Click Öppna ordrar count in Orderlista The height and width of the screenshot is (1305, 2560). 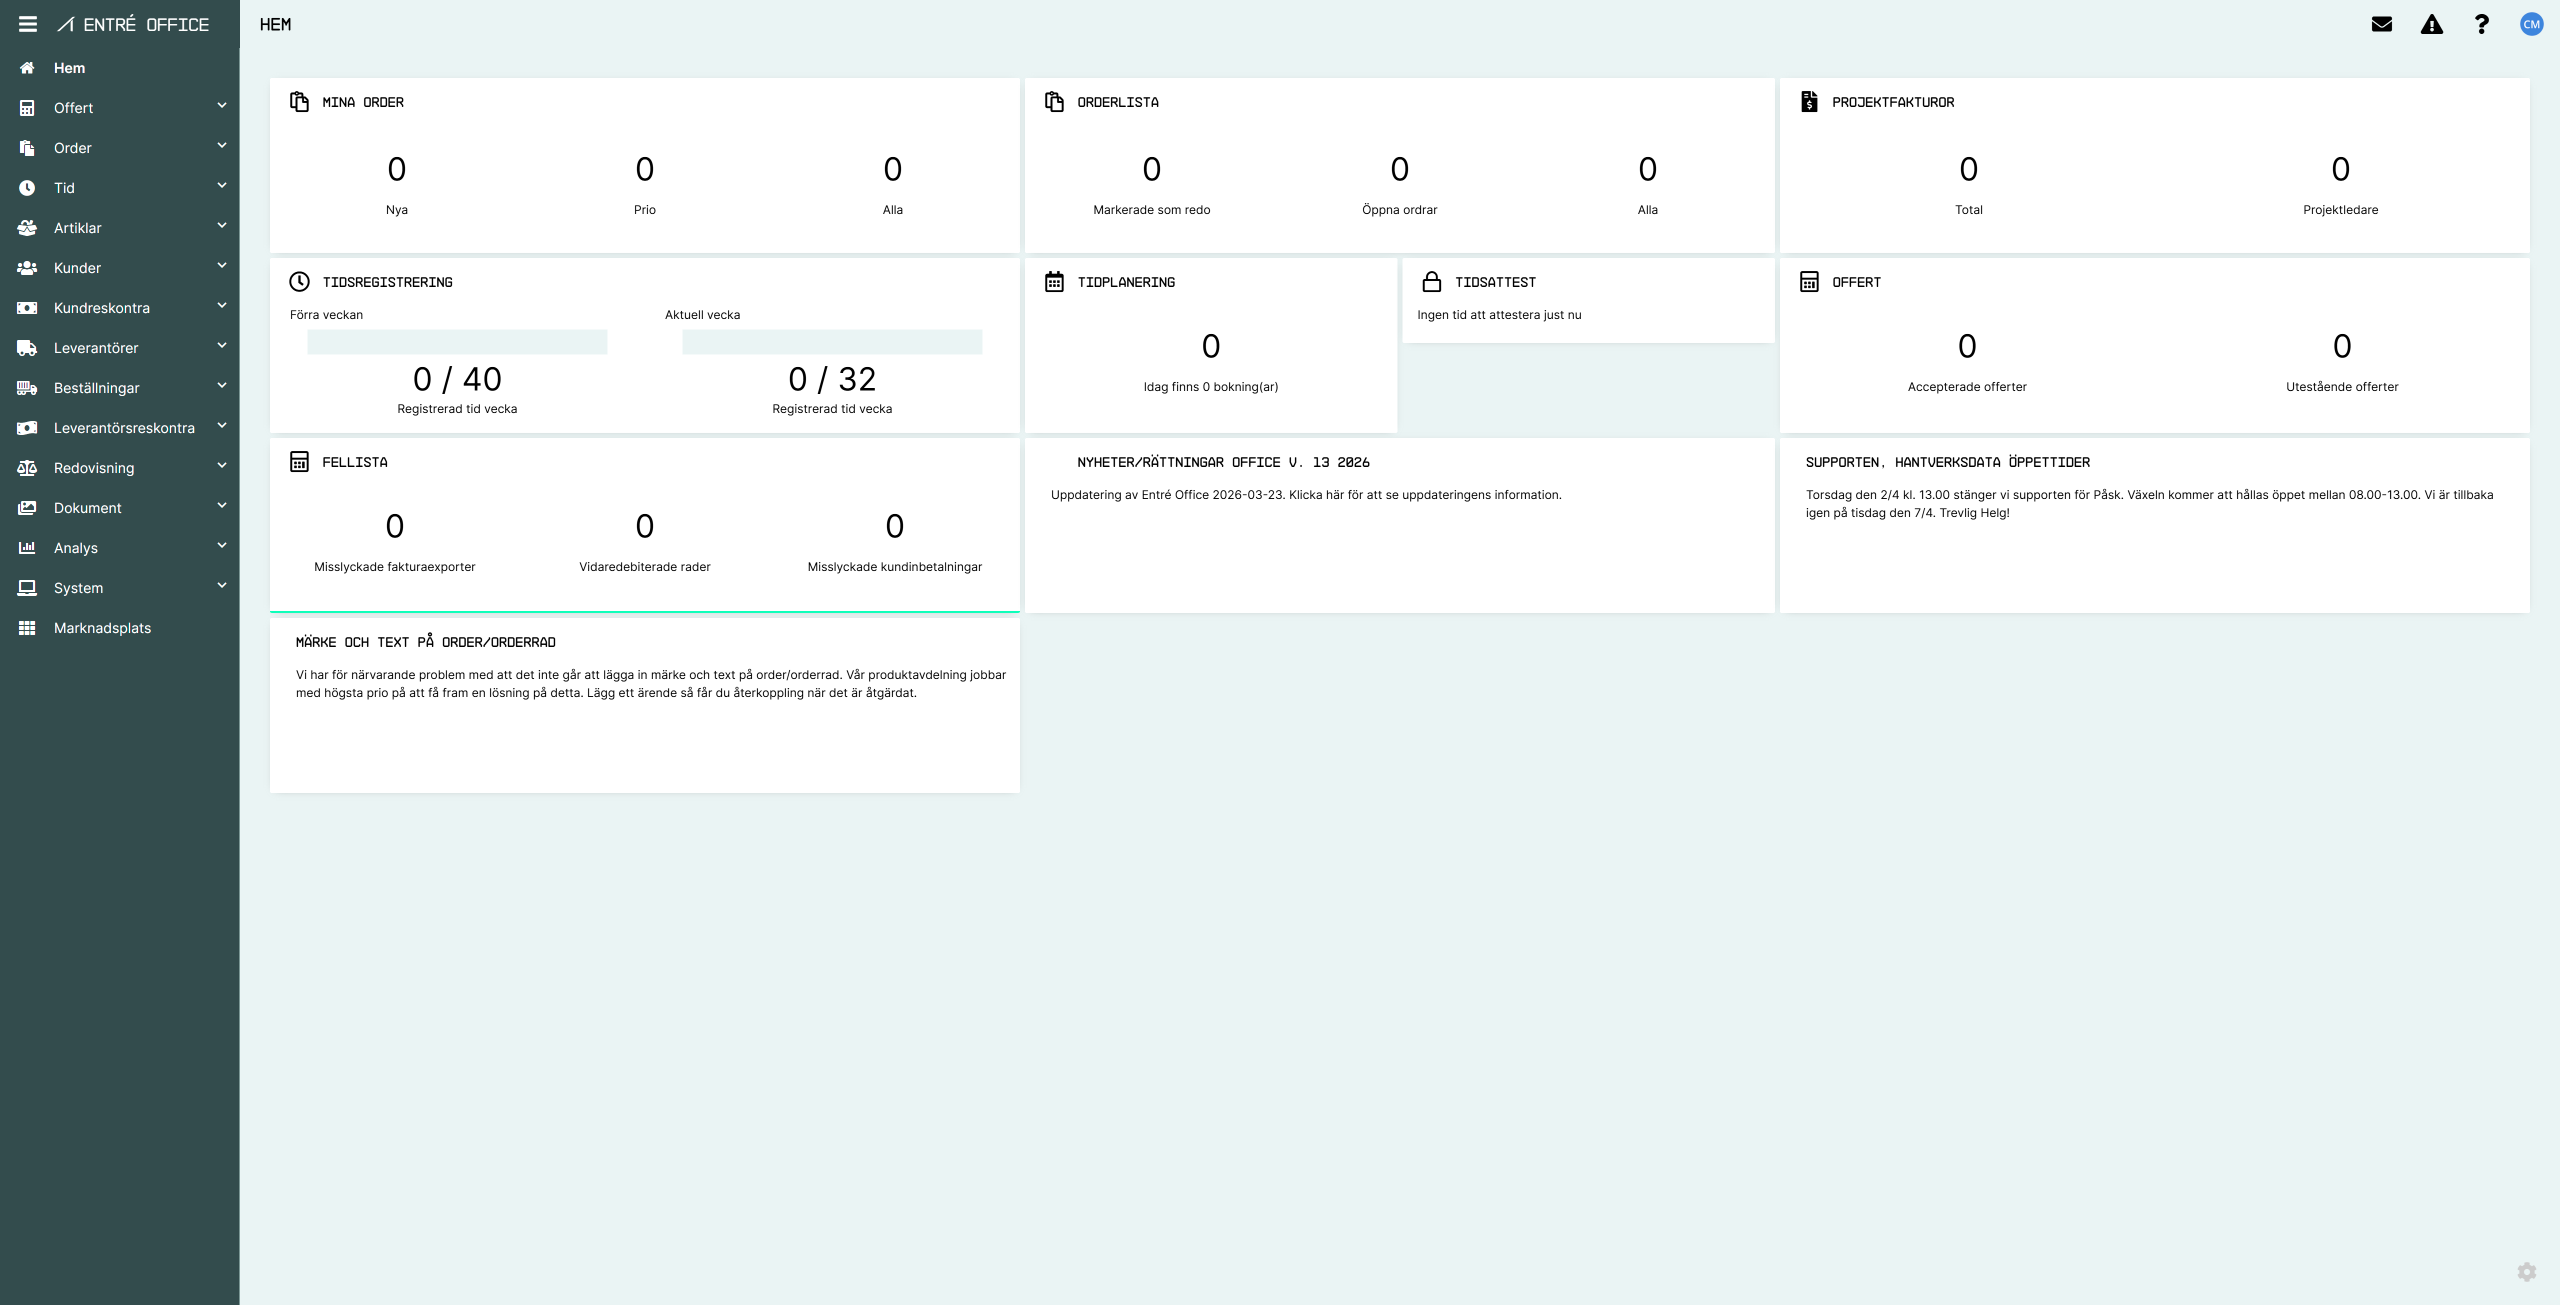[x=1399, y=170]
